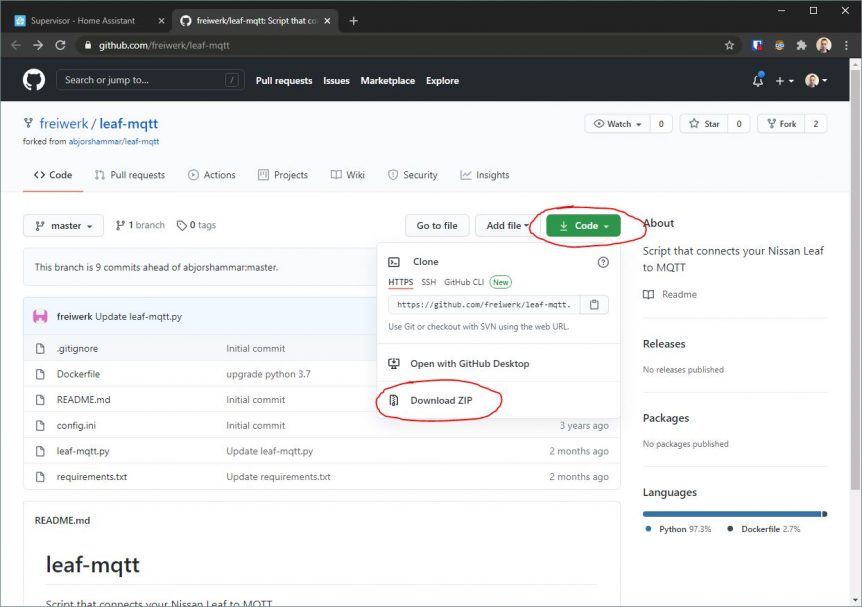Reload the page with the refresh icon
Viewport: 862px width, 607px height.
62,44
